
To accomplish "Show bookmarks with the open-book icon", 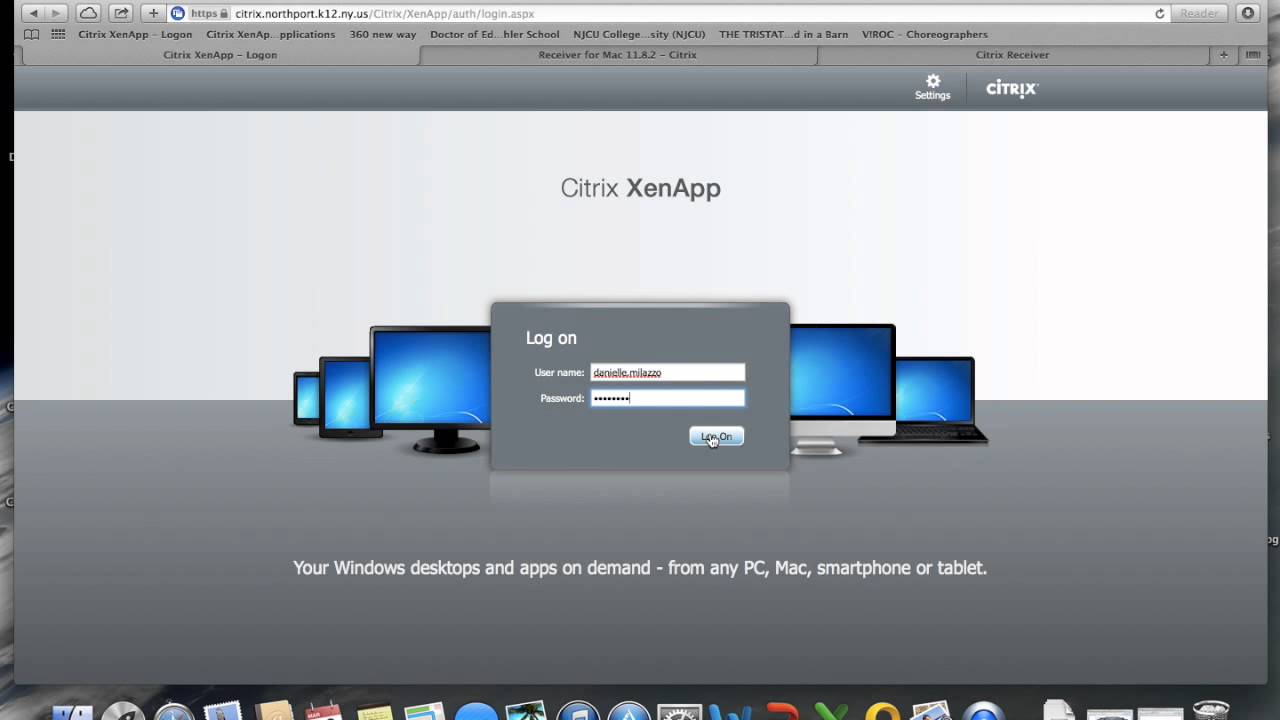I will coord(32,34).
